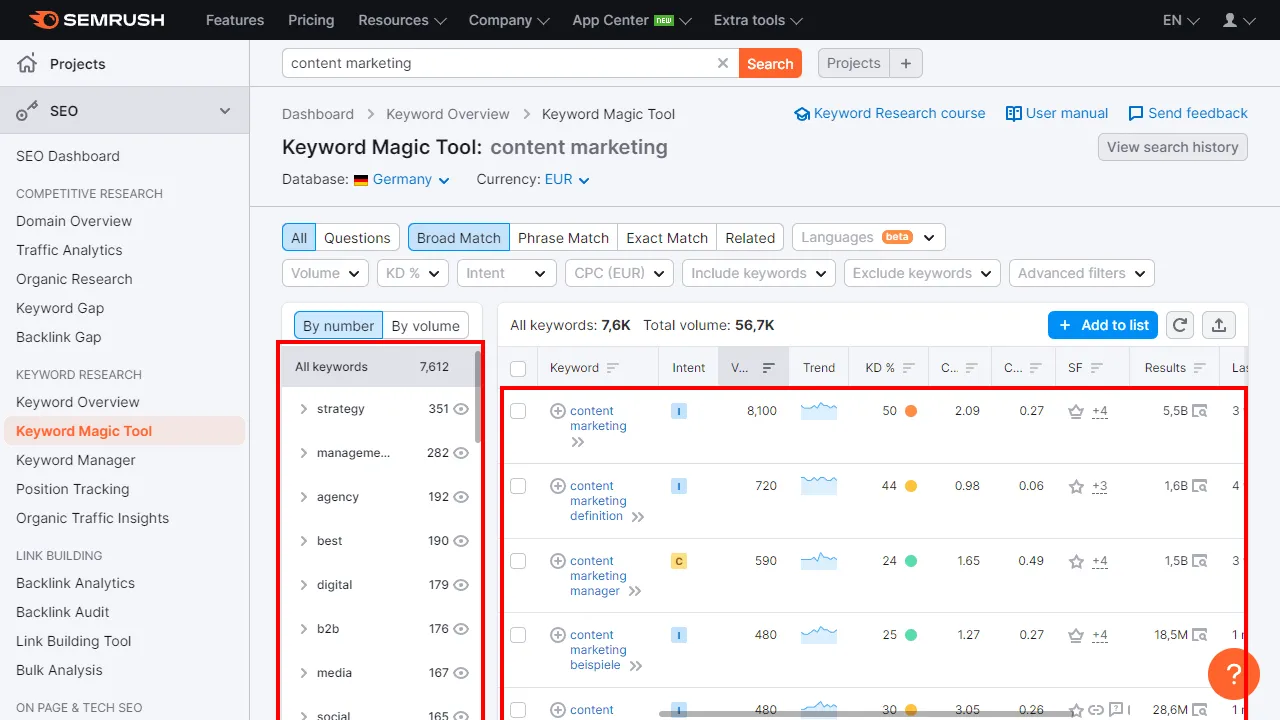Click SERP view icon for 5,5B results
This screenshot has height=720, width=1280.
pos(1199,411)
